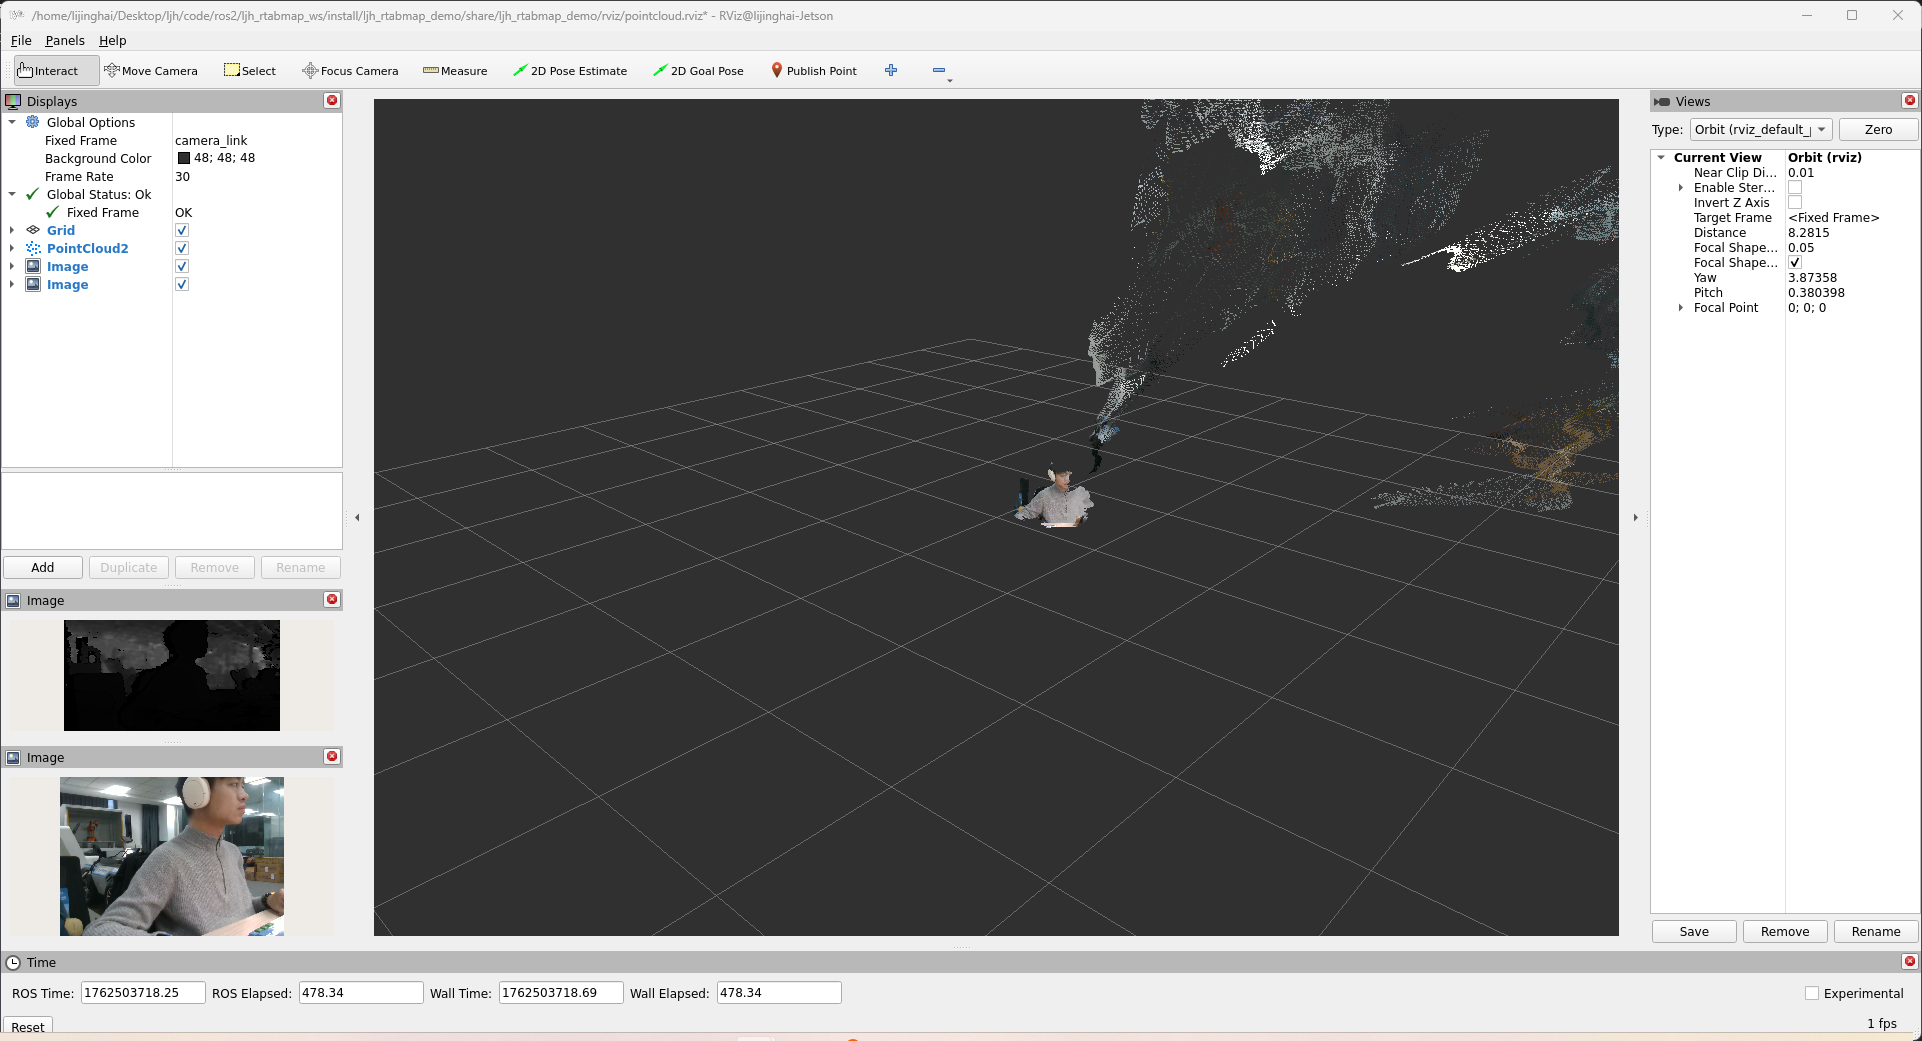Close the depth Image panel
This screenshot has width=1922, height=1041.
point(332,599)
